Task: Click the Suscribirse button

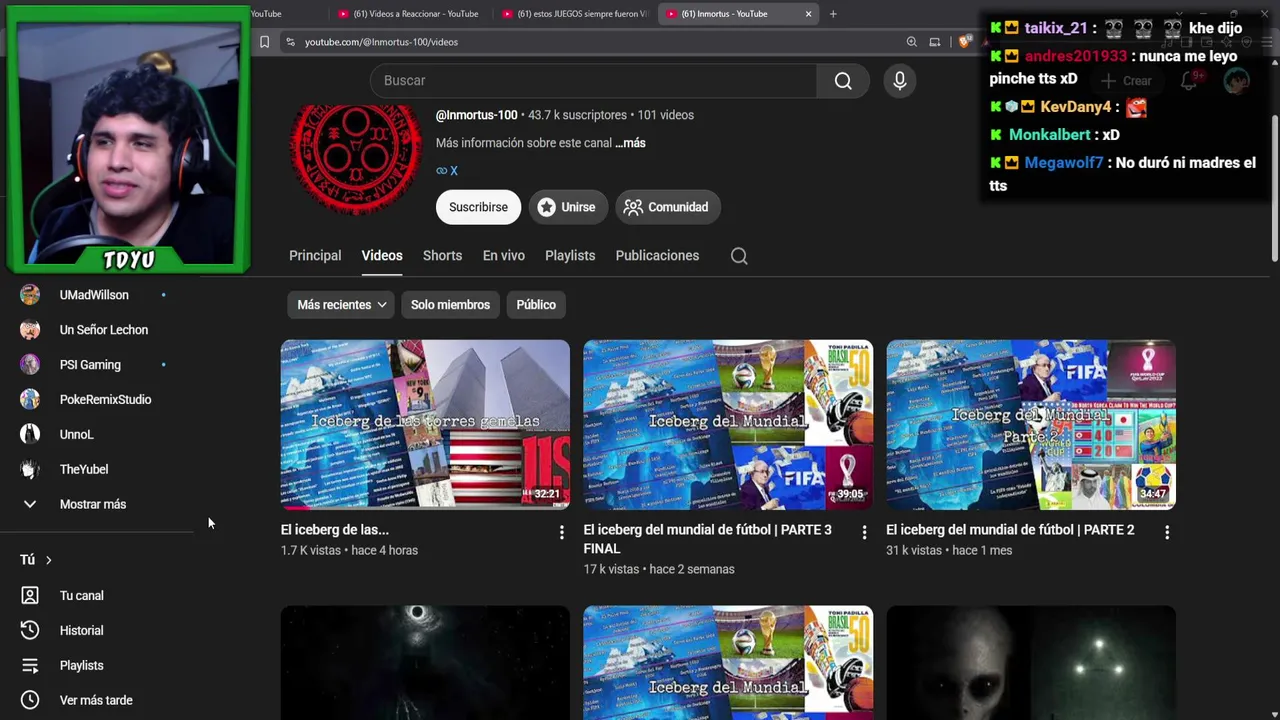Action: [x=478, y=207]
